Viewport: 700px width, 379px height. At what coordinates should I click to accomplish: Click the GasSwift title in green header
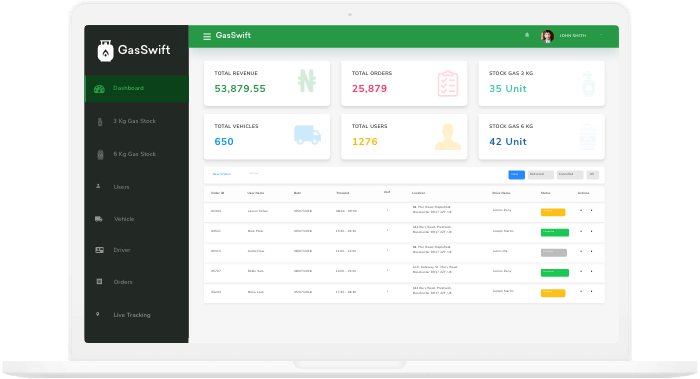tap(233, 35)
